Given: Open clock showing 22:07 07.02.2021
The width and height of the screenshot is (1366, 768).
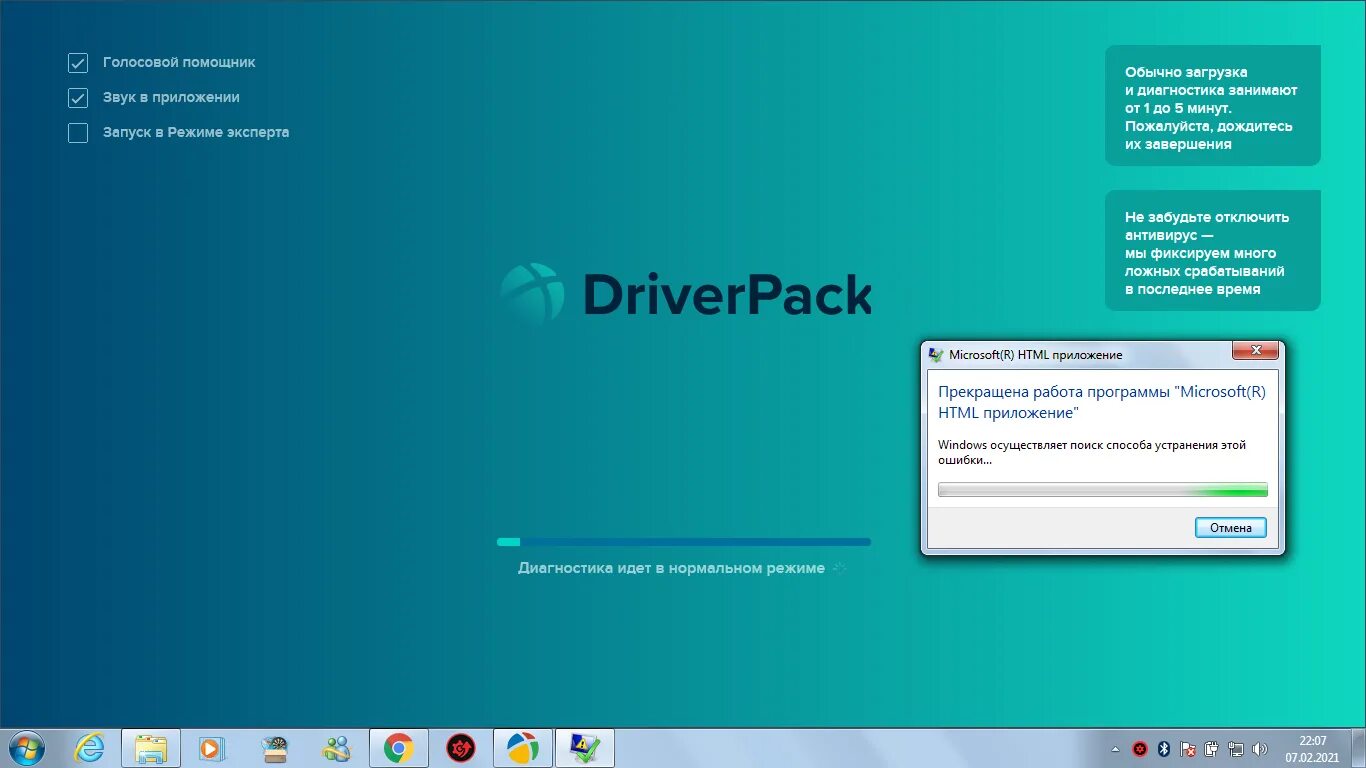Looking at the screenshot, I should click(x=1312, y=749).
